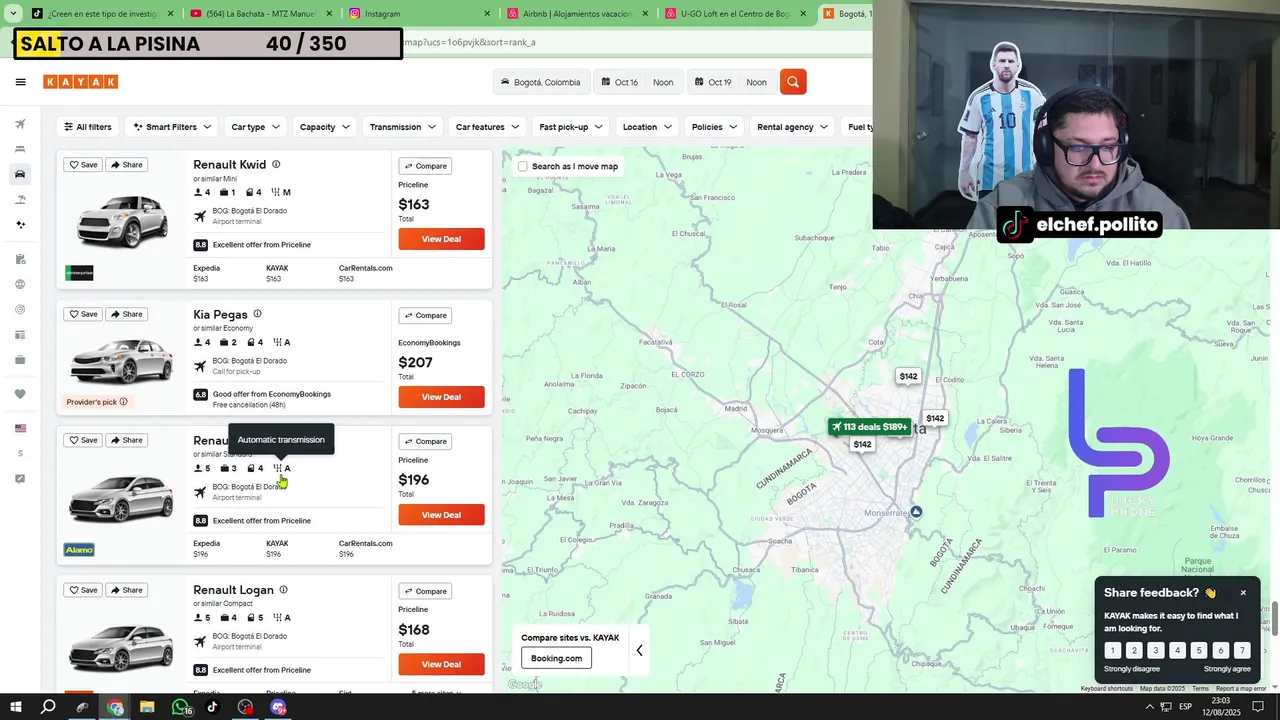
Task: Open the Explore globe icon in sidebar
Action: coord(20,284)
